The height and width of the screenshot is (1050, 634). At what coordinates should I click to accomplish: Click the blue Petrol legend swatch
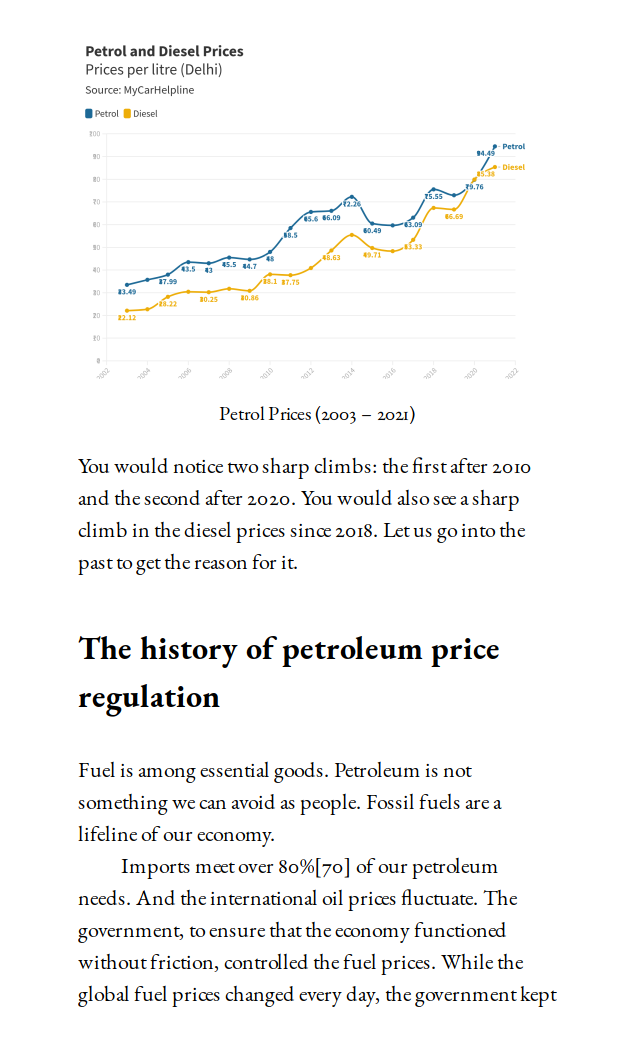[x=89, y=114]
